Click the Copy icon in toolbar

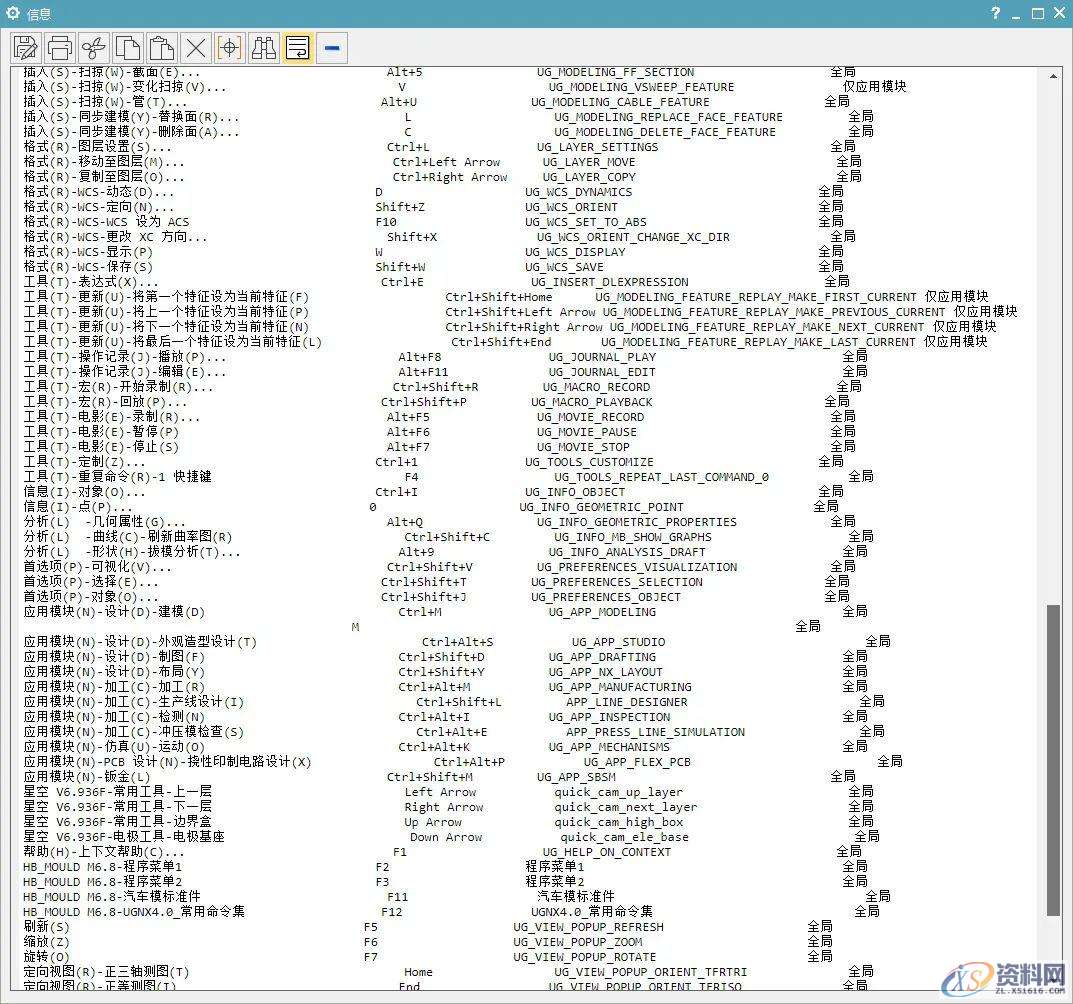128,47
